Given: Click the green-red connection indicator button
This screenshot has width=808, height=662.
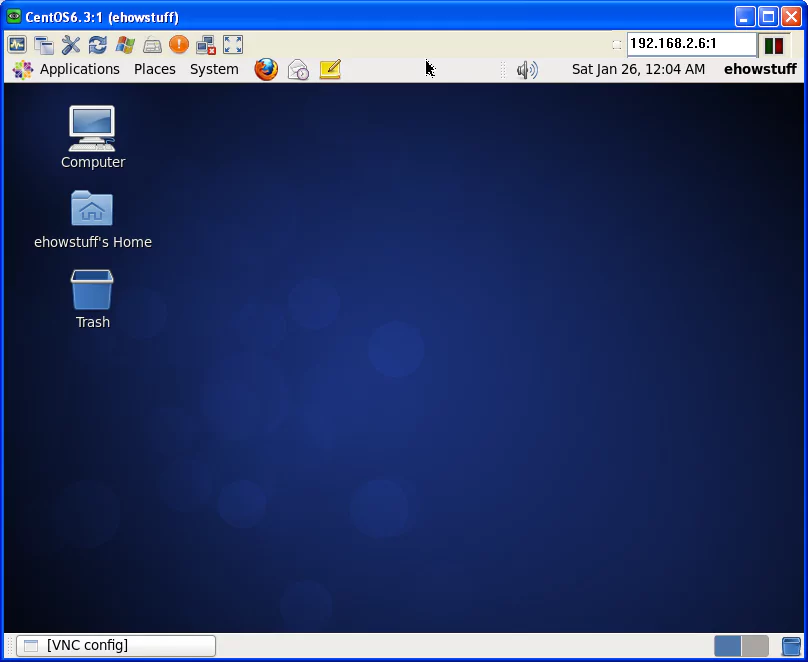Looking at the screenshot, I should coord(773,45).
